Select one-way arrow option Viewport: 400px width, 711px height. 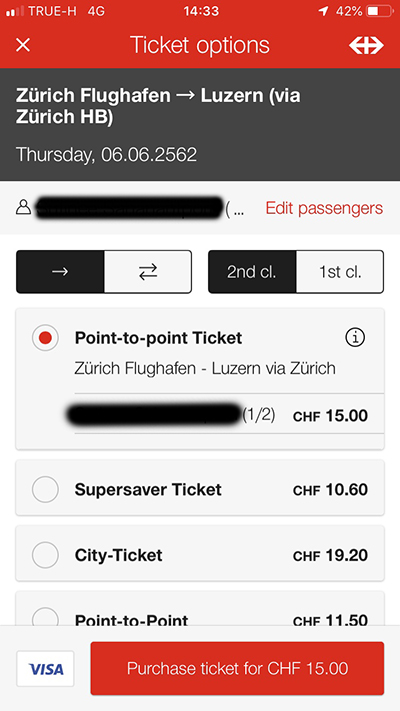[x=60, y=272]
